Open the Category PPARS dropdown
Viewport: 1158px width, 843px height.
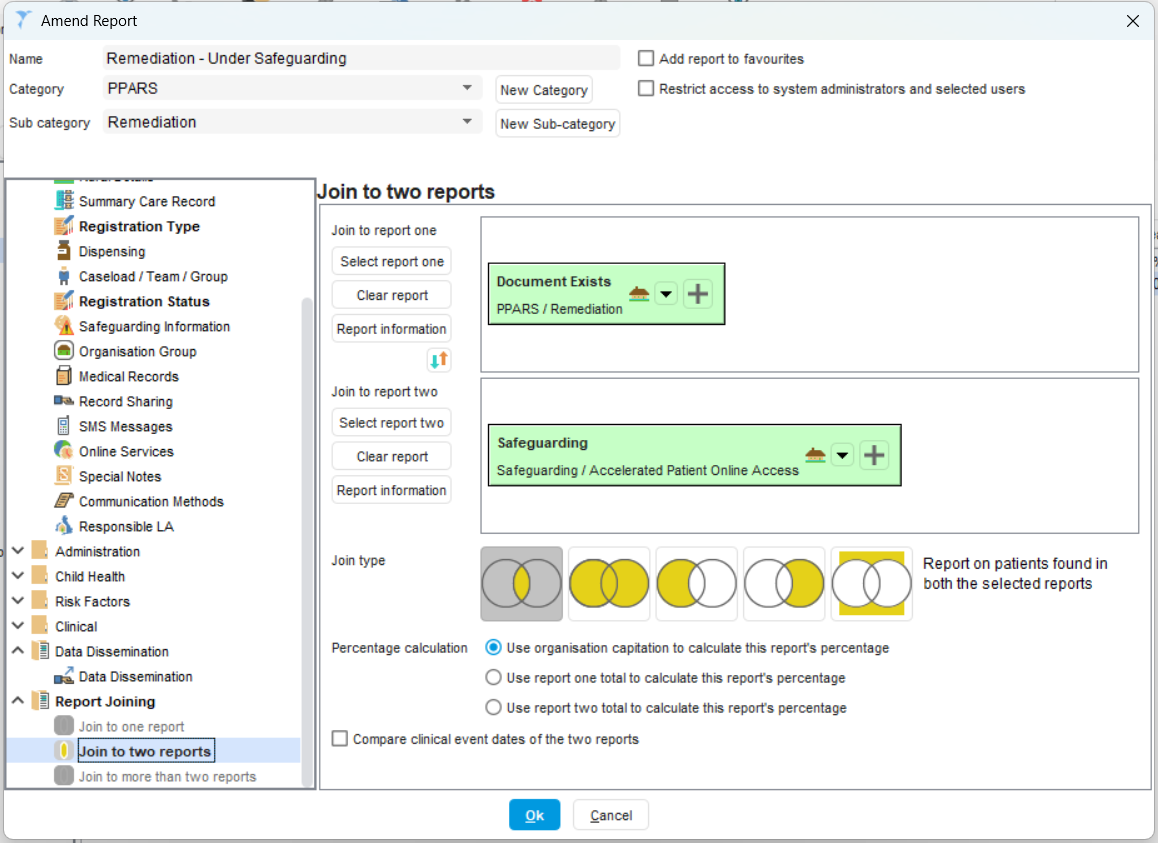pyautogui.click(x=466, y=88)
